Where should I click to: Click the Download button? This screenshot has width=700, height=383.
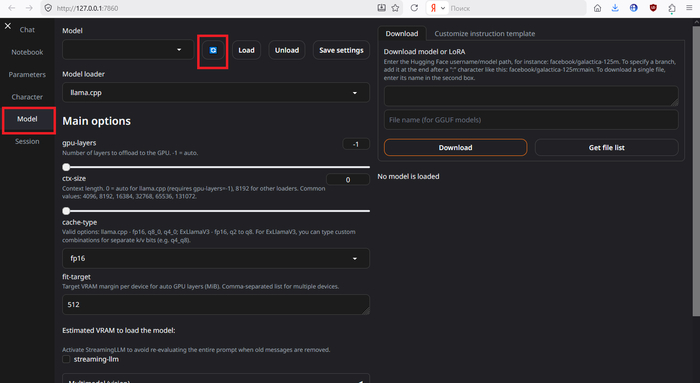455,147
